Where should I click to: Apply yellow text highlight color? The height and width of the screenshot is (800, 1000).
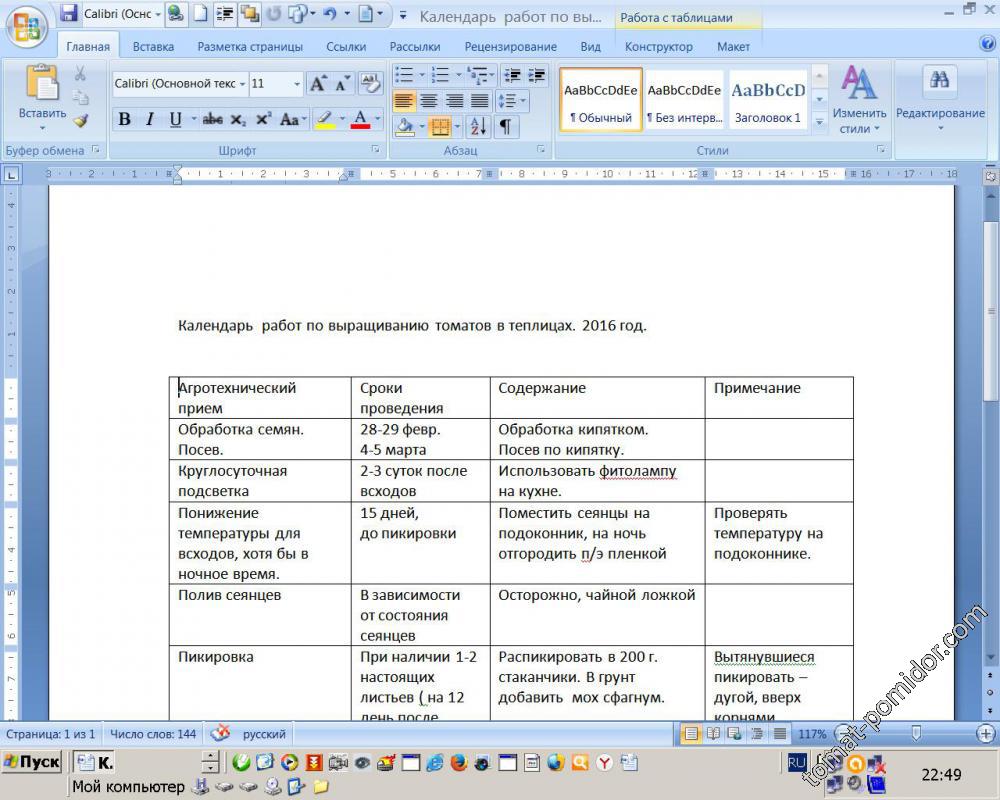(325, 119)
